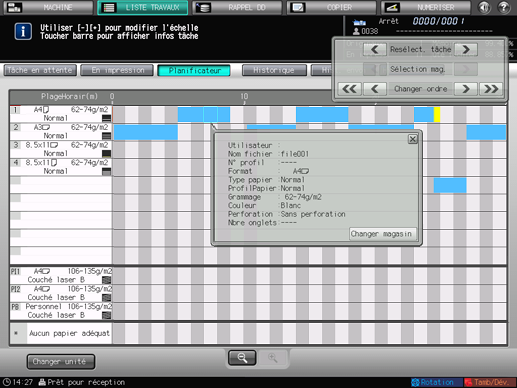Open the help question mark icon
517x388 pixels.
pyautogui.click(x=504, y=7)
